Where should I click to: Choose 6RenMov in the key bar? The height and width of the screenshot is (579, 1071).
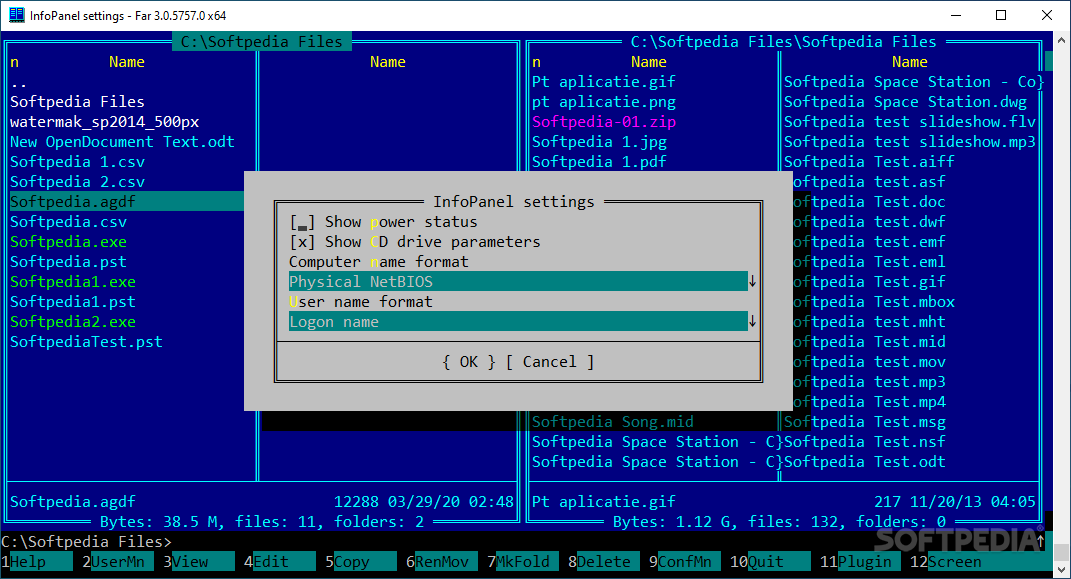click(441, 562)
